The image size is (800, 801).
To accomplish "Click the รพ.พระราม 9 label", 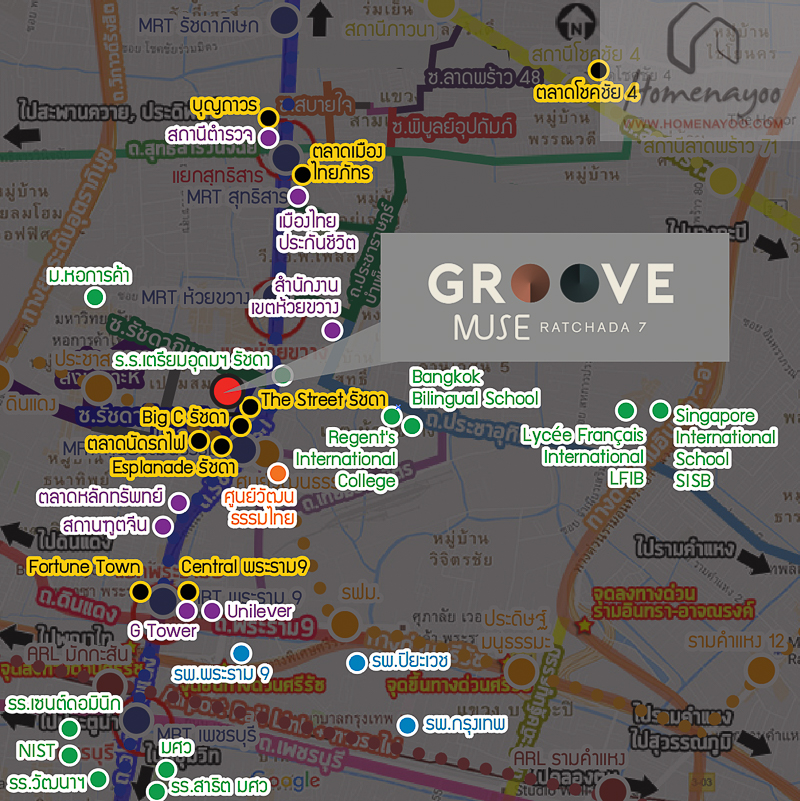I will (222, 674).
